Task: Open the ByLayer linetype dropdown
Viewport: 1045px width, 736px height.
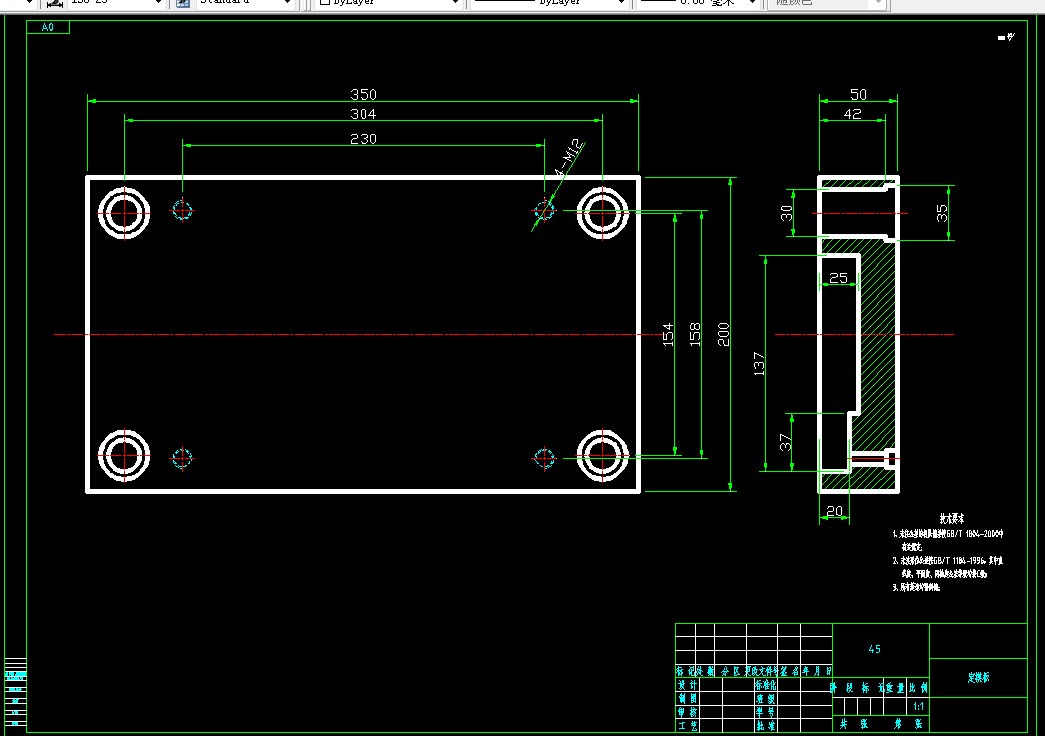Action: (x=548, y=3)
